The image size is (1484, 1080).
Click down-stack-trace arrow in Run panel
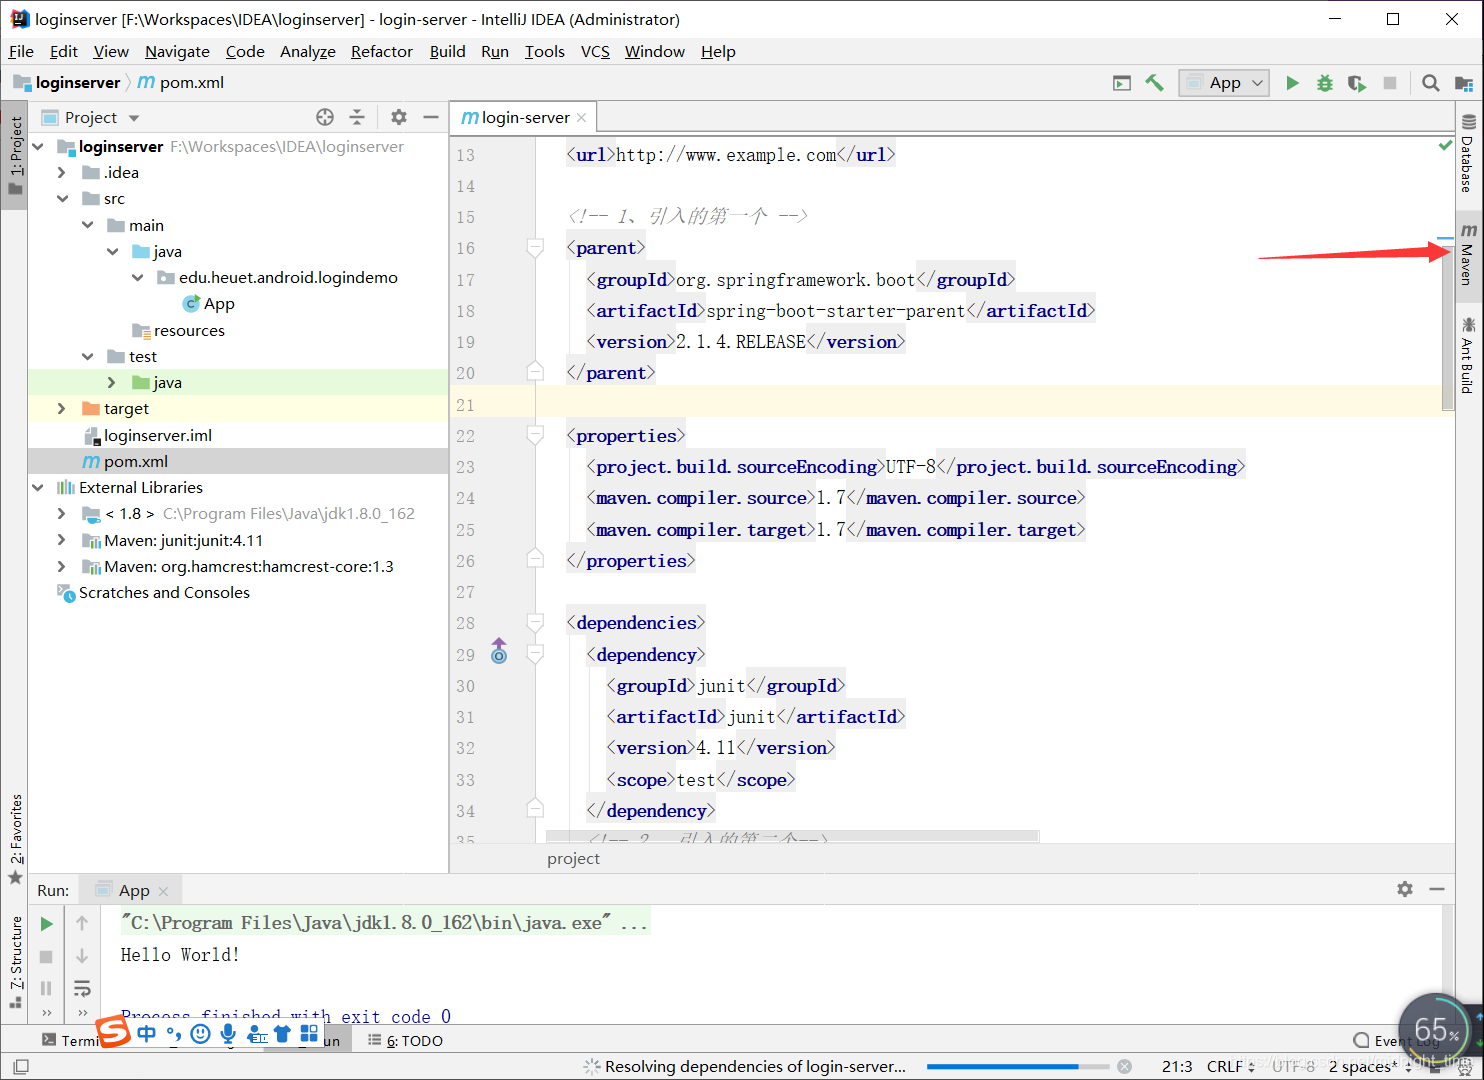tap(82, 957)
